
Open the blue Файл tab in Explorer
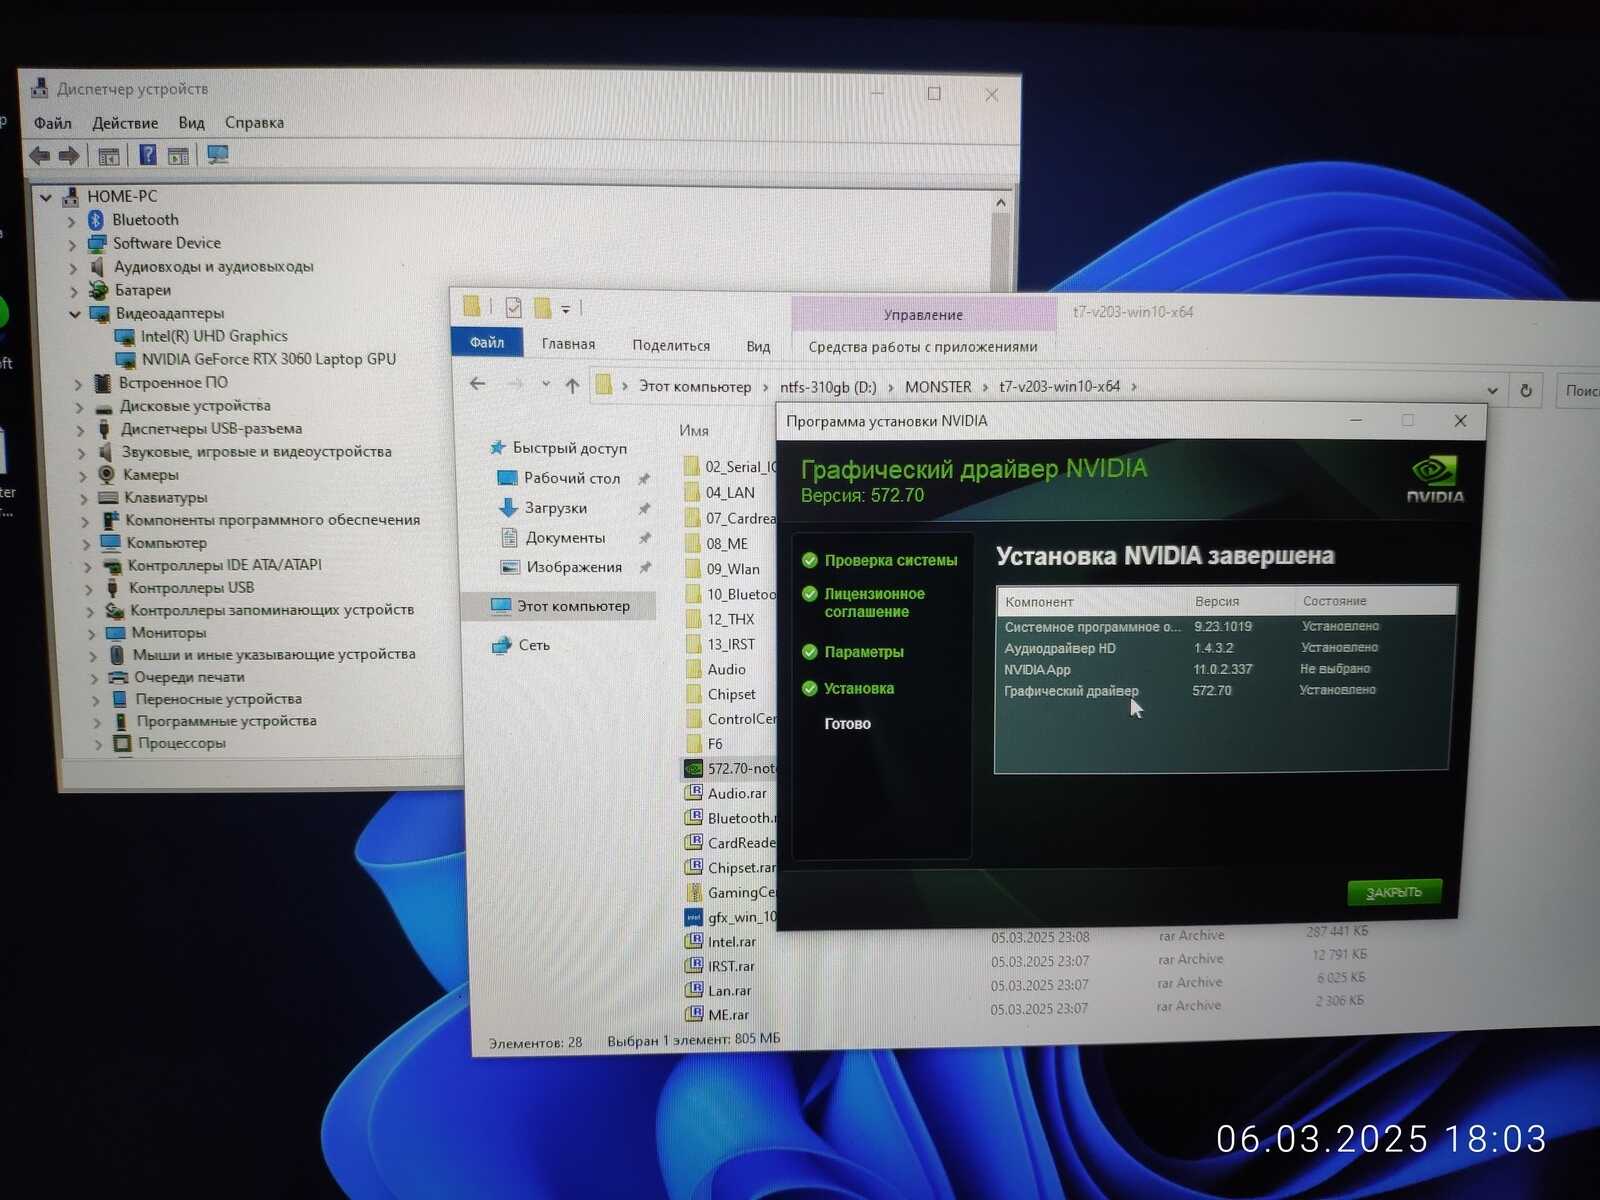pos(487,342)
